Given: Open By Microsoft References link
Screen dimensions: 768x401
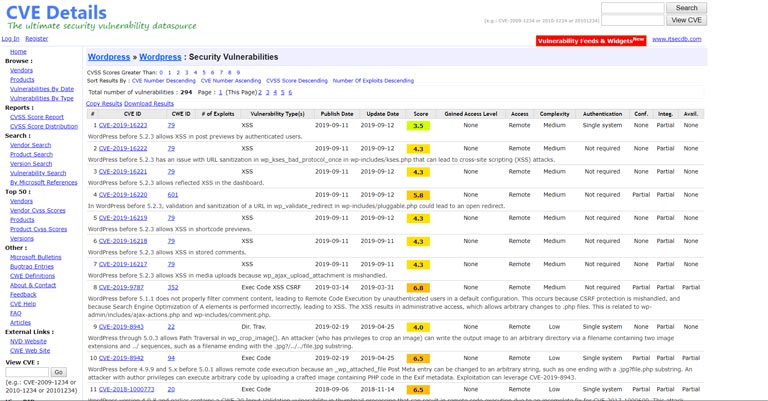Looking at the screenshot, I should click(x=44, y=183).
